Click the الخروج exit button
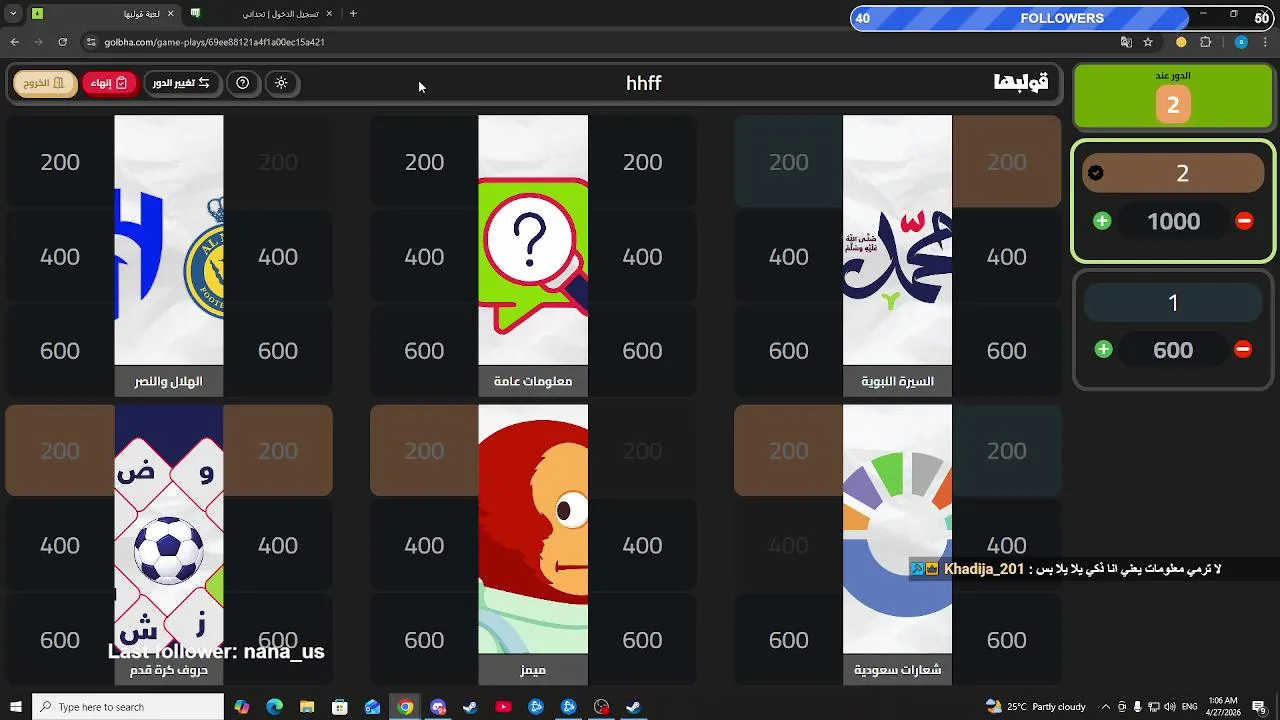This screenshot has width=1280, height=720. [x=45, y=83]
